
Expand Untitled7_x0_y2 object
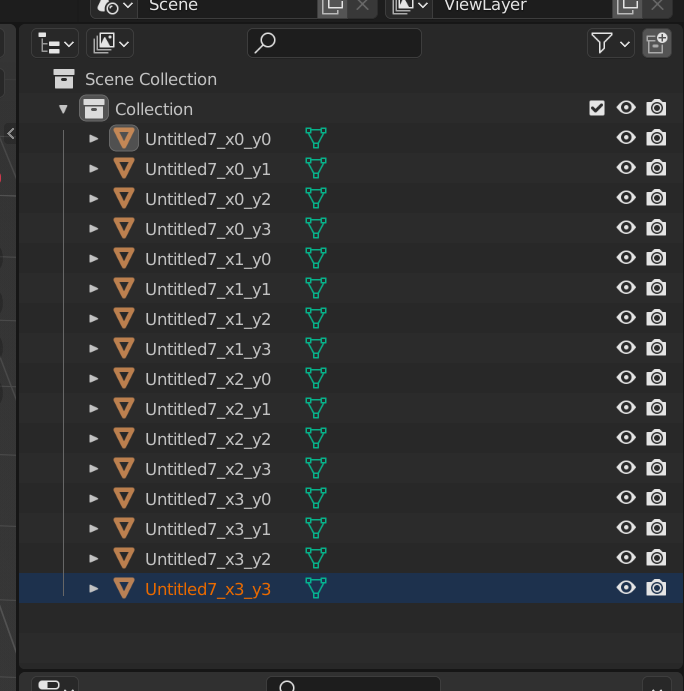pos(93,199)
